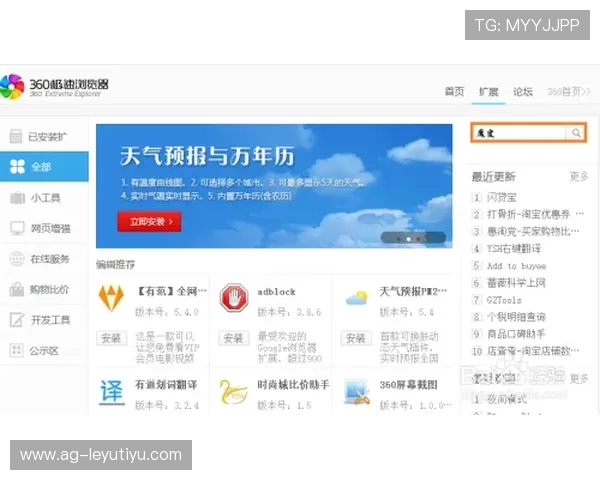Image resolution: width=600 pixels, height=480 pixels.
Task: Click the 开发工具 pencil icon
Action: coord(17,320)
